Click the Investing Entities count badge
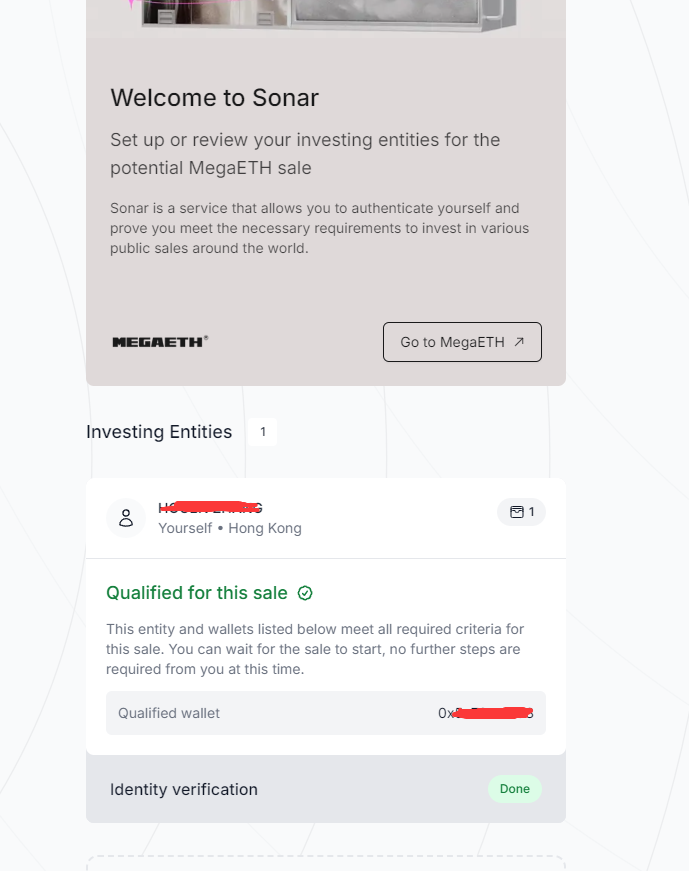This screenshot has height=871, width=689. tap(263, 432)
